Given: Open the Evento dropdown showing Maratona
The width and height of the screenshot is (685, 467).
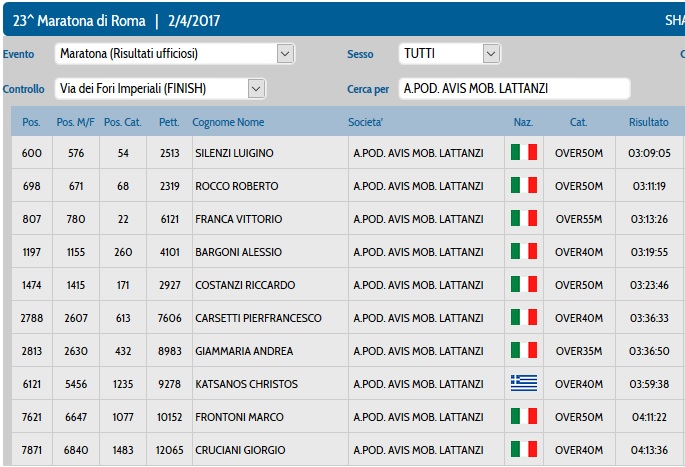Looking at the screenshot, I should (x=175, y=54).
